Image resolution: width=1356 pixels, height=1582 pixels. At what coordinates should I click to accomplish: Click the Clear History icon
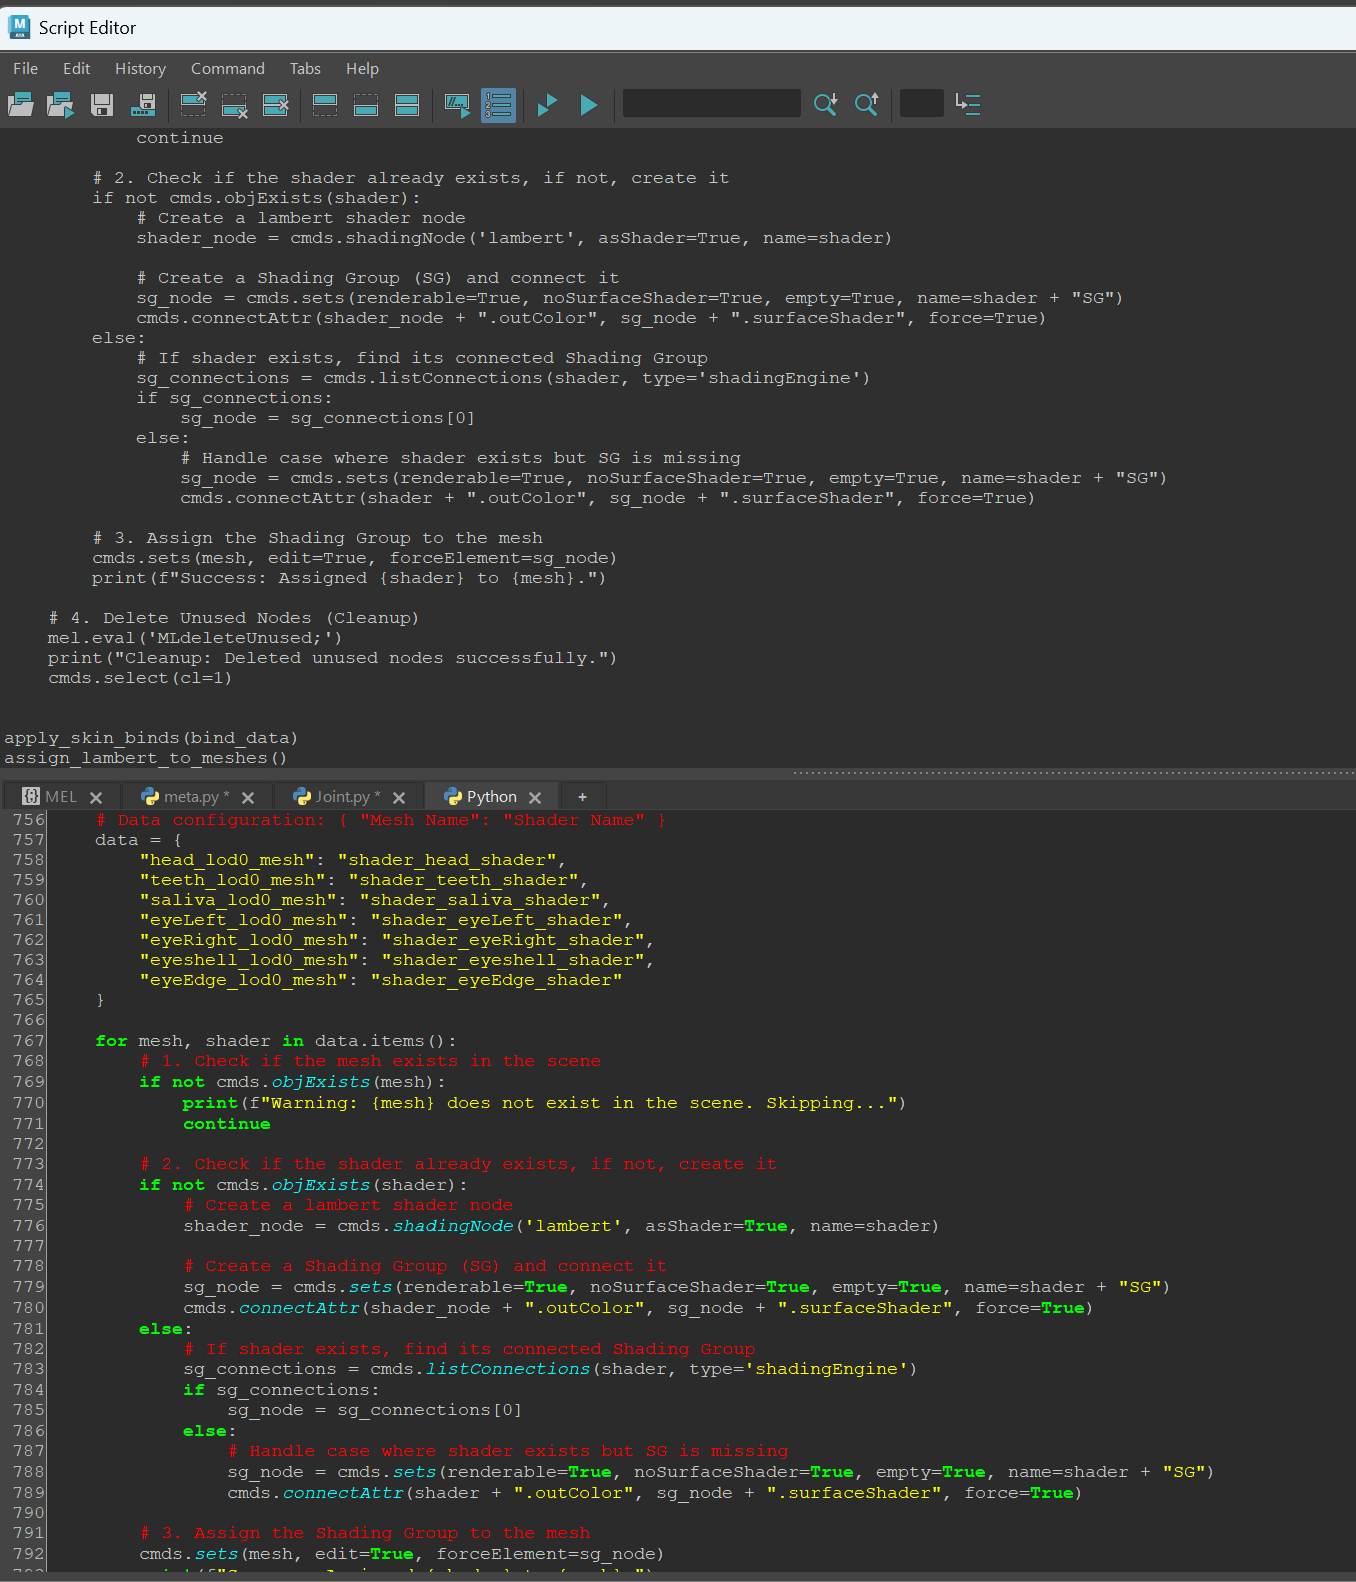tap(193, 104)
